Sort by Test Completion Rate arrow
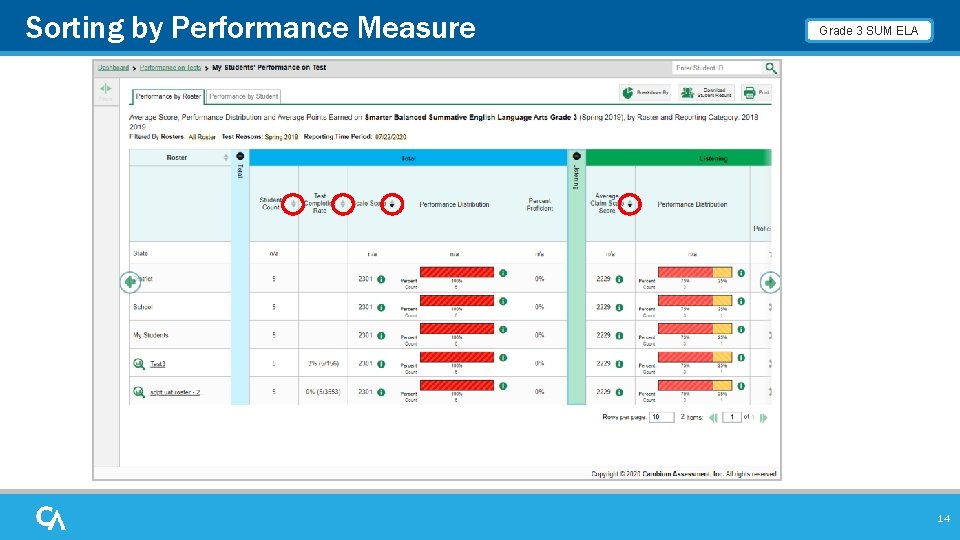This screenshot has height=540, width=960. (x=343, y=204)
